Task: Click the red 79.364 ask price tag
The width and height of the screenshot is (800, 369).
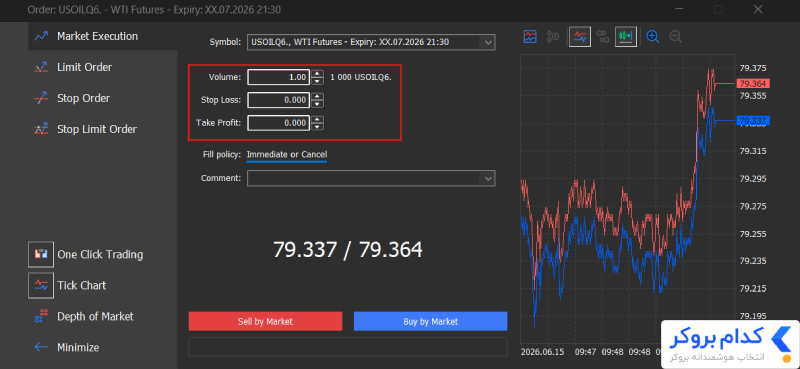Action: [754, 84]
